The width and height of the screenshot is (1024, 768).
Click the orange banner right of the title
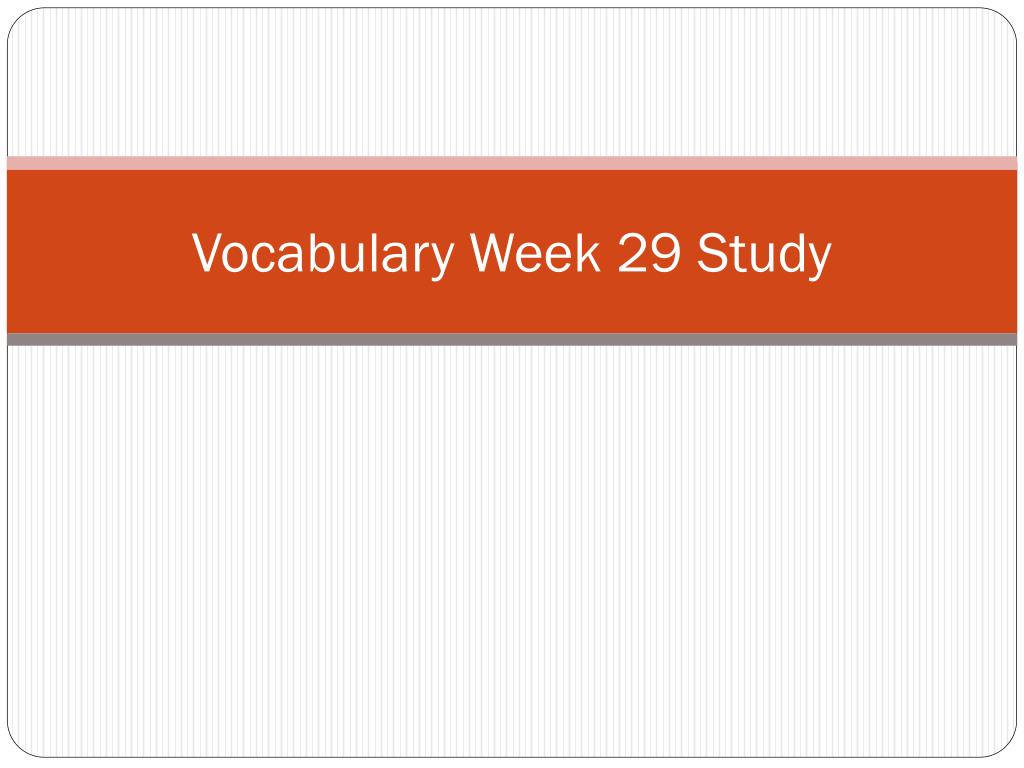point(924,251)
